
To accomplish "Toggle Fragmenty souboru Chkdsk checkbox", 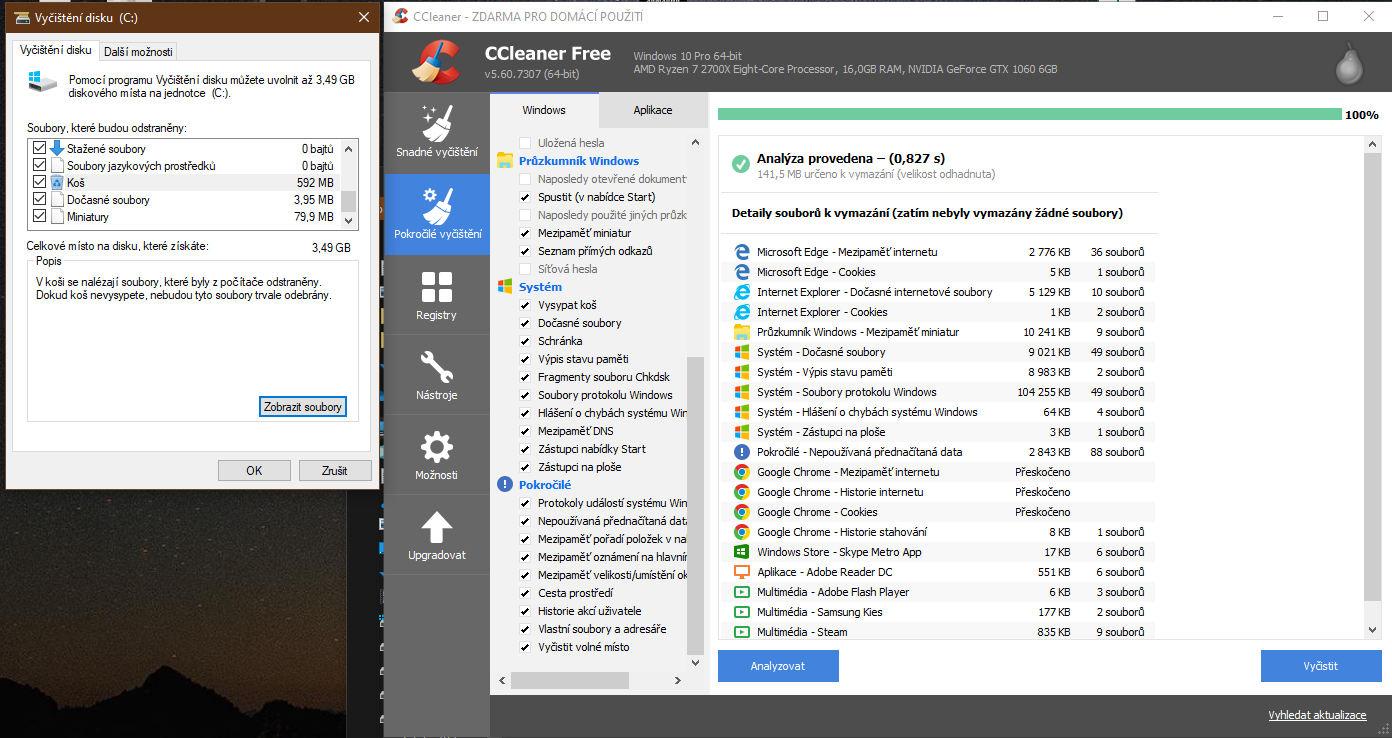I will [x=525, y=377].
